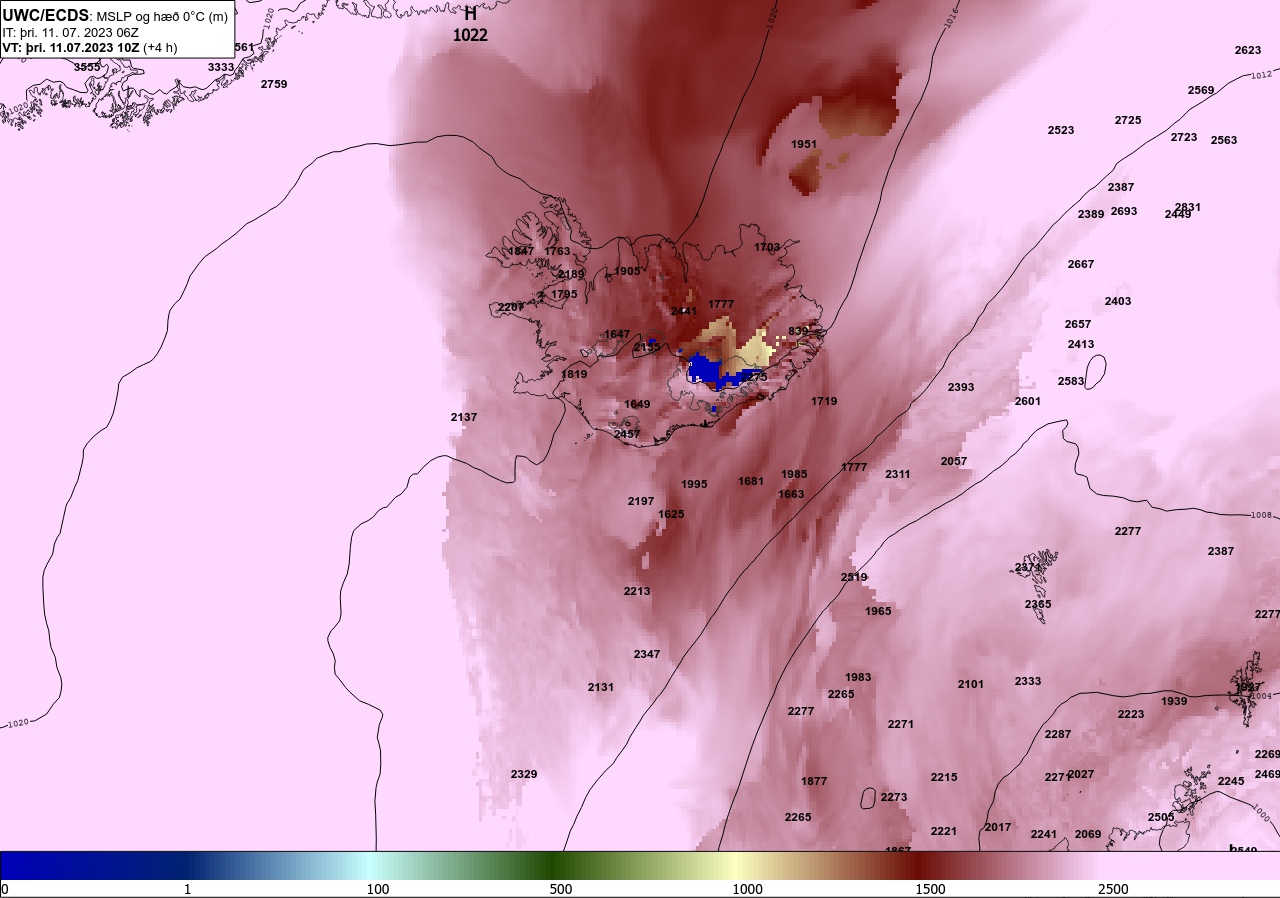Click the value 2069
Image resolution: width=1280 pixels, height=898 pixels.
tap(1088, 834)
